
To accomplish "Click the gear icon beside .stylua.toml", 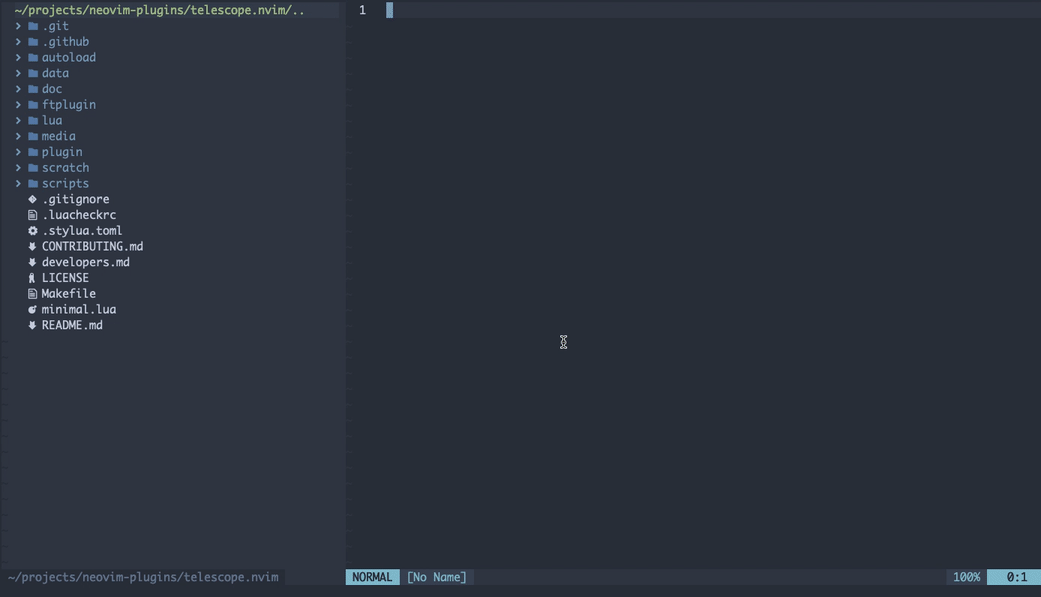I will [x=32, y=231].
